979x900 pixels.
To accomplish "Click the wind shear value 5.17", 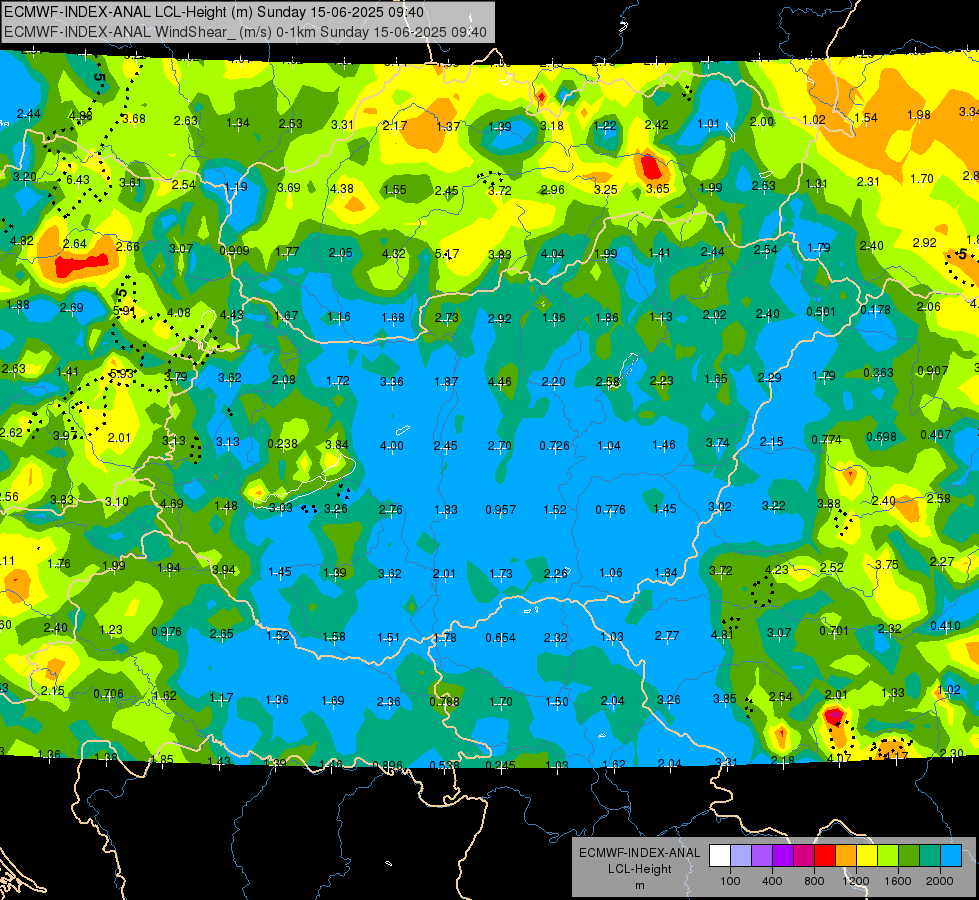I will [446, 254].
